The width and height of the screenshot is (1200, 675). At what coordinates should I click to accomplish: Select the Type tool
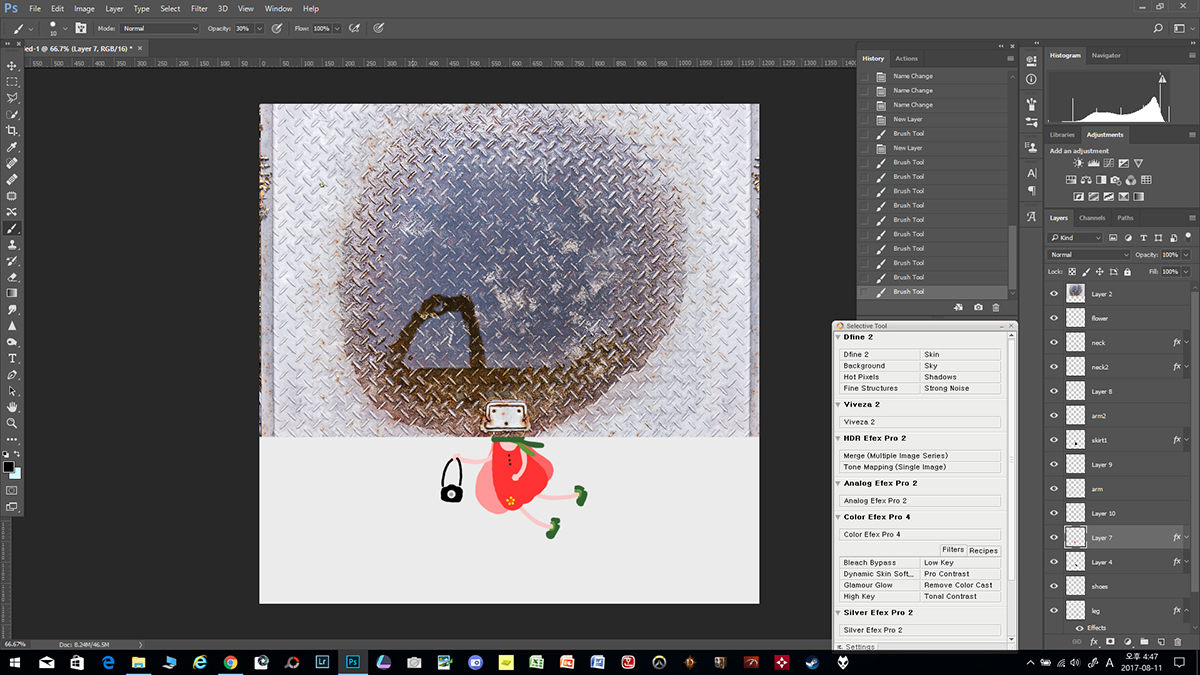12,358
